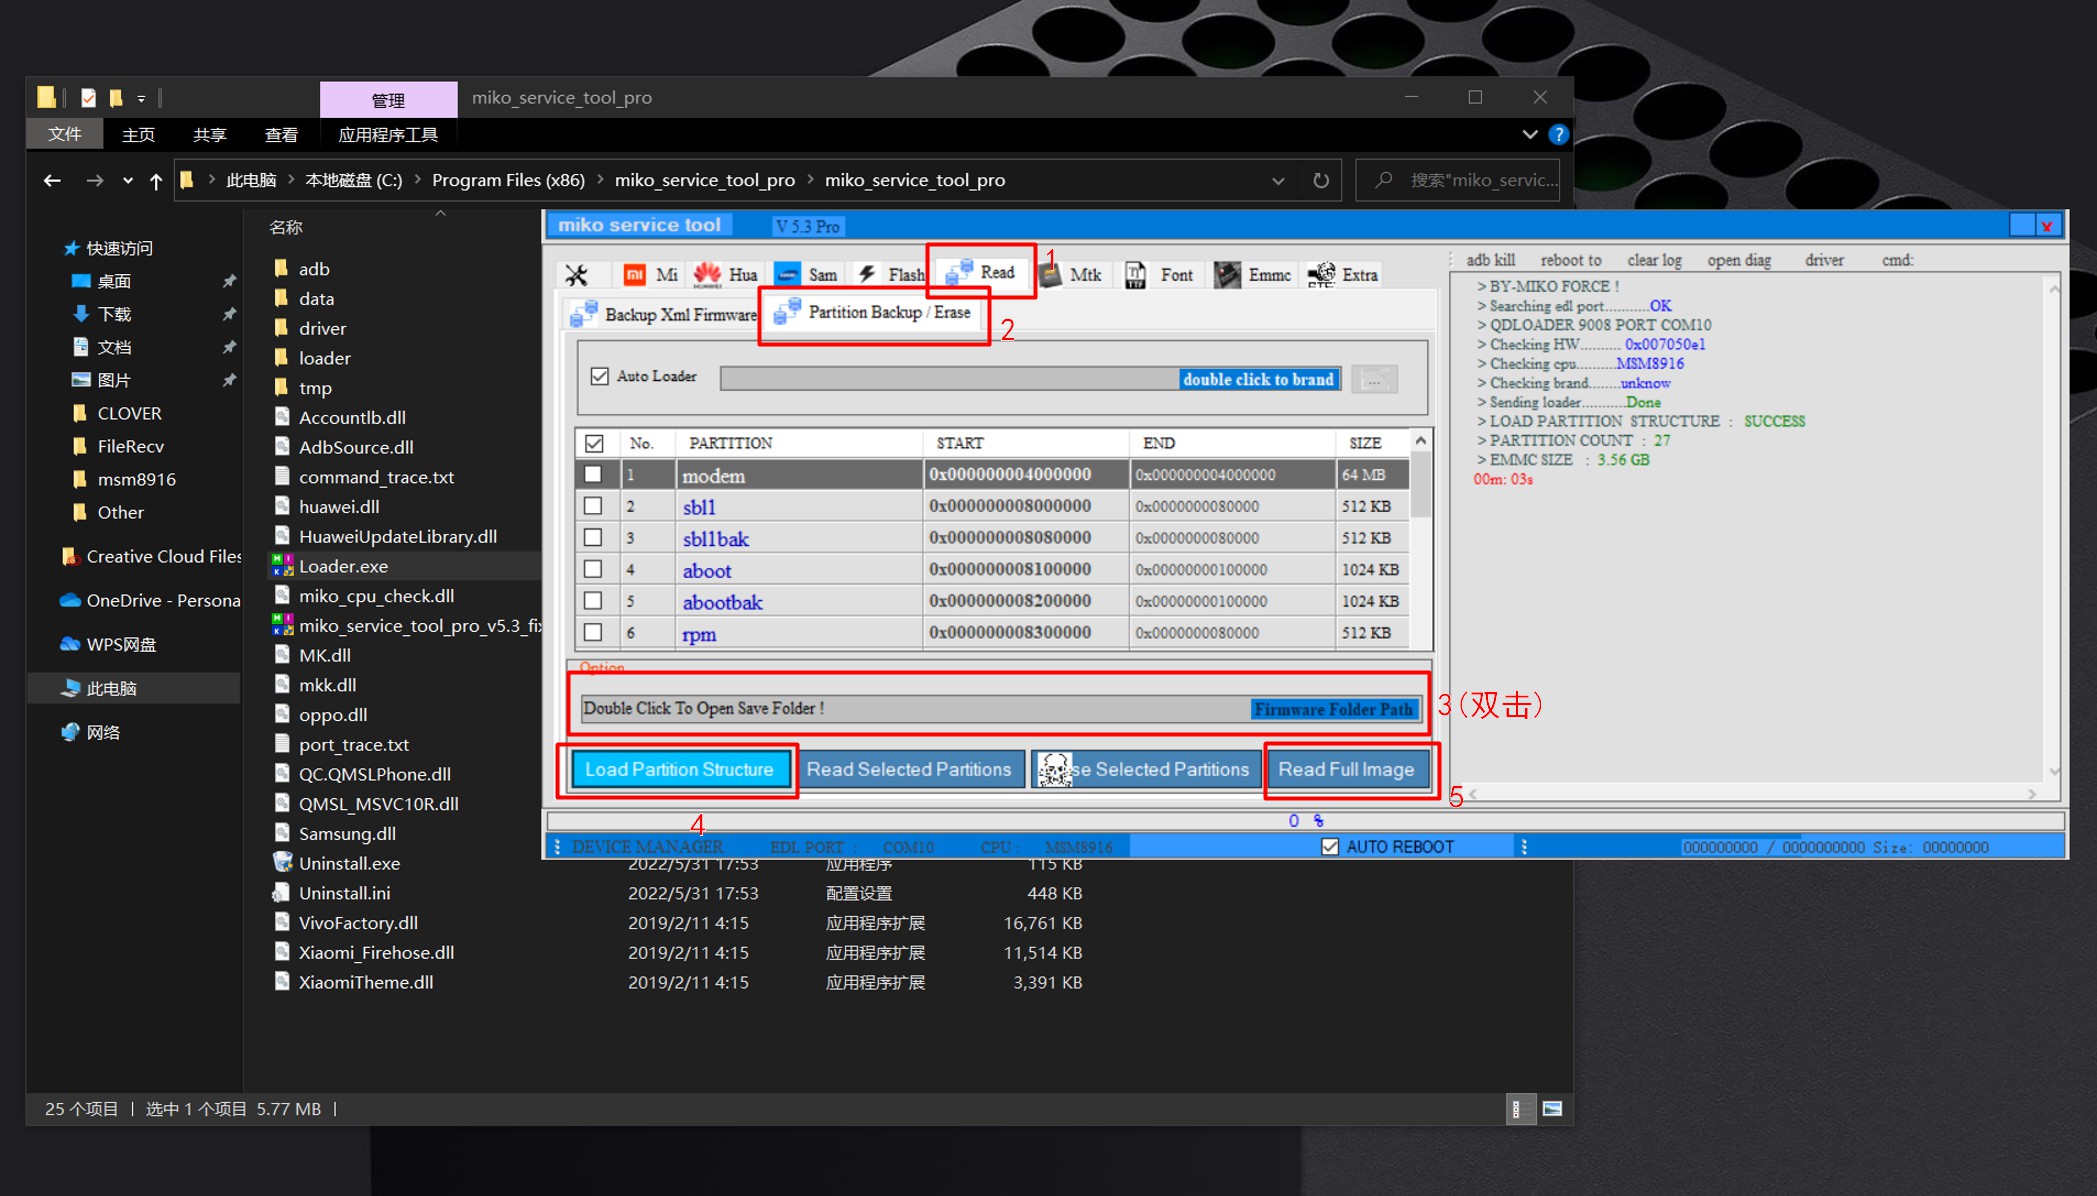
Task: Open the 查看 ribbon menu
Action: tap(281, 135)
